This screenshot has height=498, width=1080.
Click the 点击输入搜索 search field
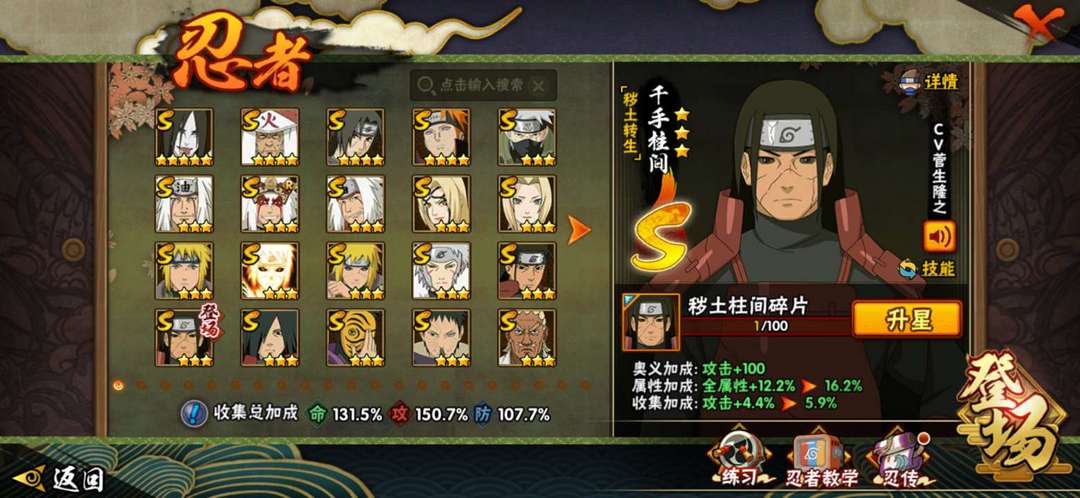(x=483, y=85)
